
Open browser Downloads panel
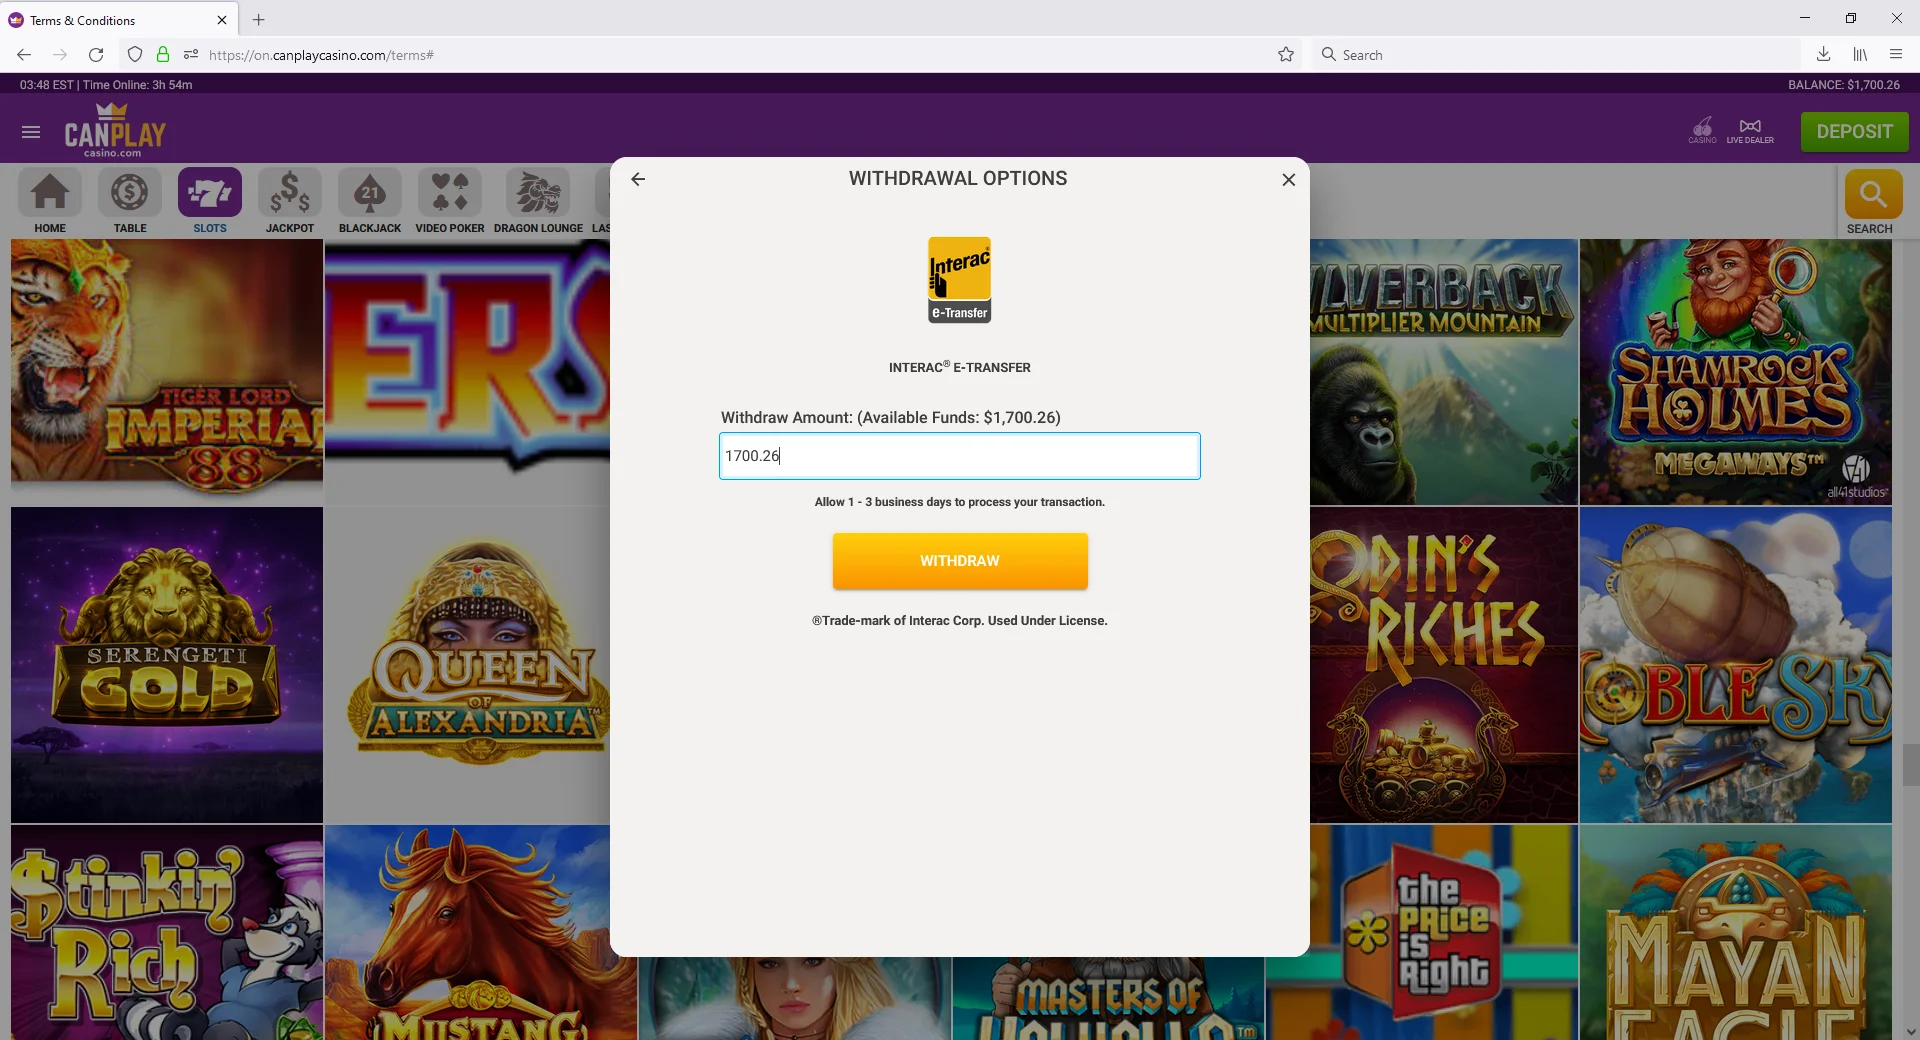(1824, 55)
